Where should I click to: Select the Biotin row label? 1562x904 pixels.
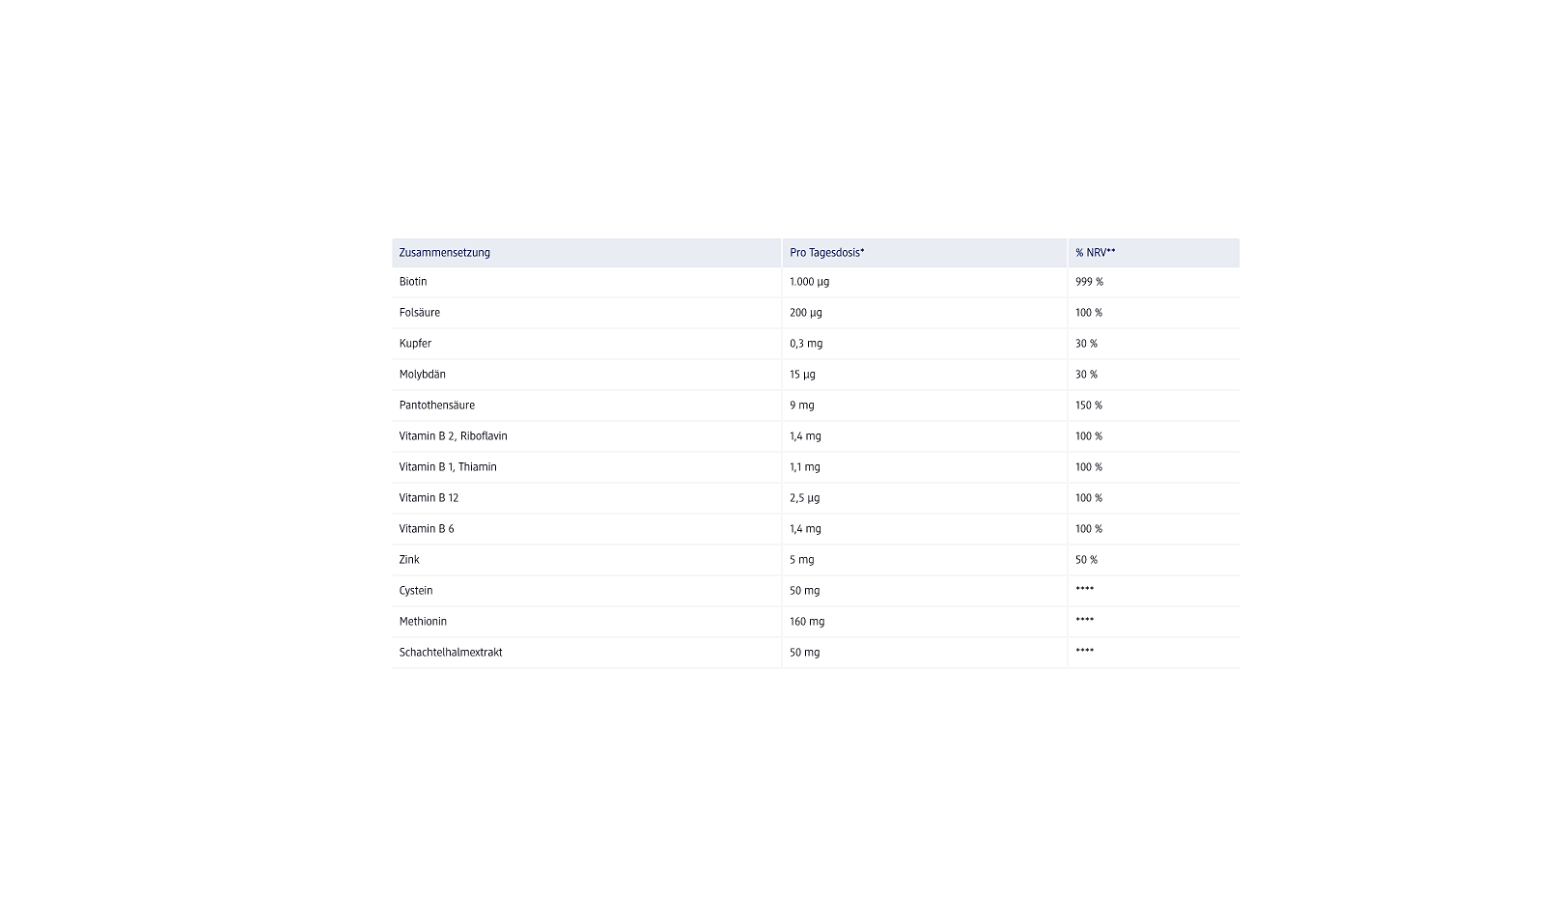[x=413, y=282]
